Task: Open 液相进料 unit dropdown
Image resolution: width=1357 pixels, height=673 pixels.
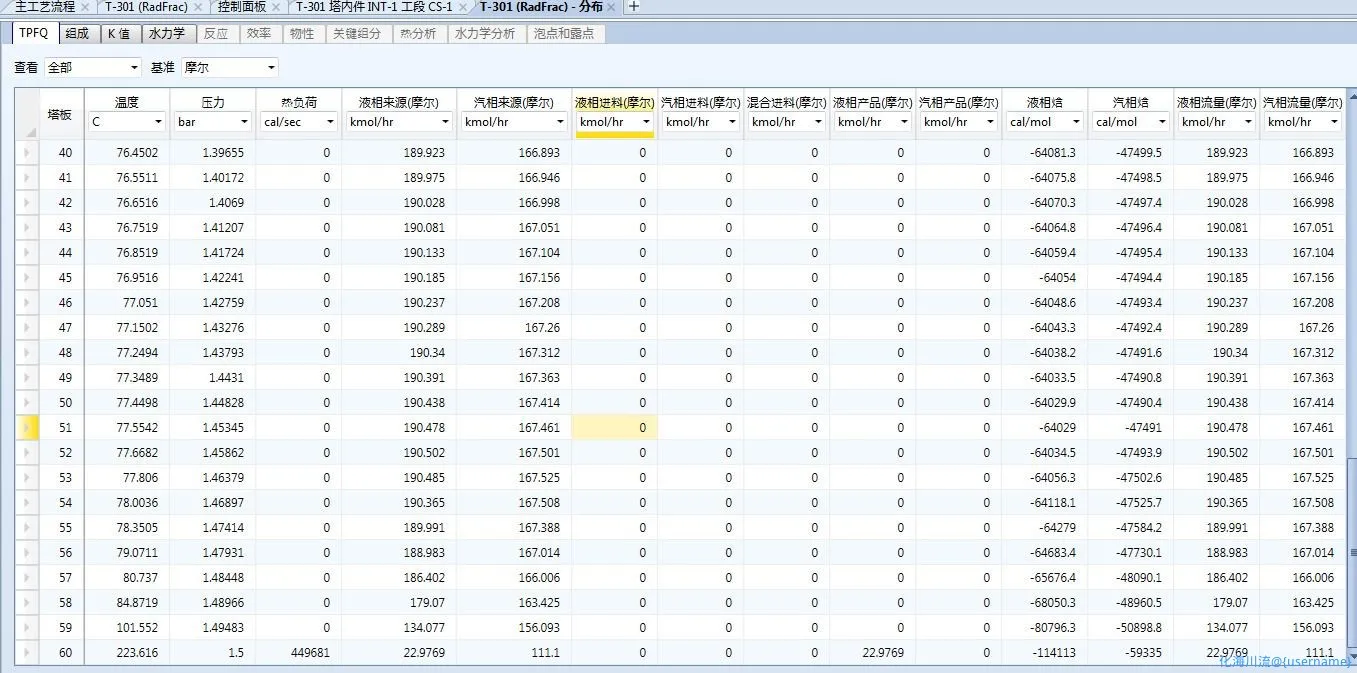Action: coord(614,122)
